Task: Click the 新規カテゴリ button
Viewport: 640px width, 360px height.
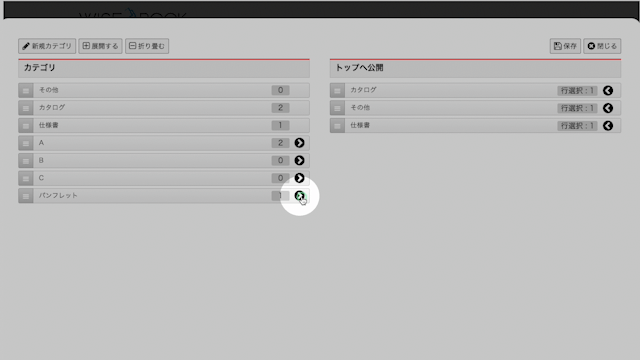Action: click(47, 46)
